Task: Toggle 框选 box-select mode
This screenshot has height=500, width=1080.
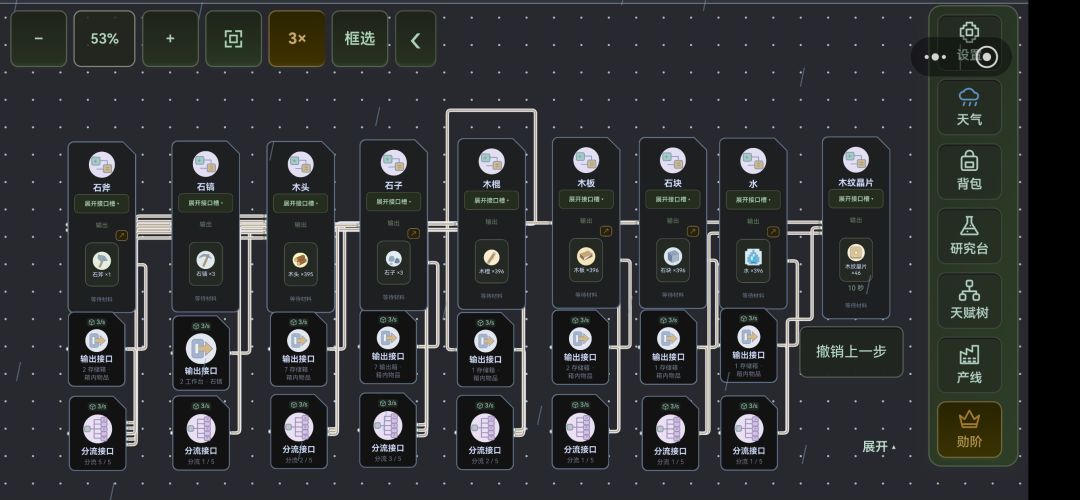Action: [x=360, y=39]
